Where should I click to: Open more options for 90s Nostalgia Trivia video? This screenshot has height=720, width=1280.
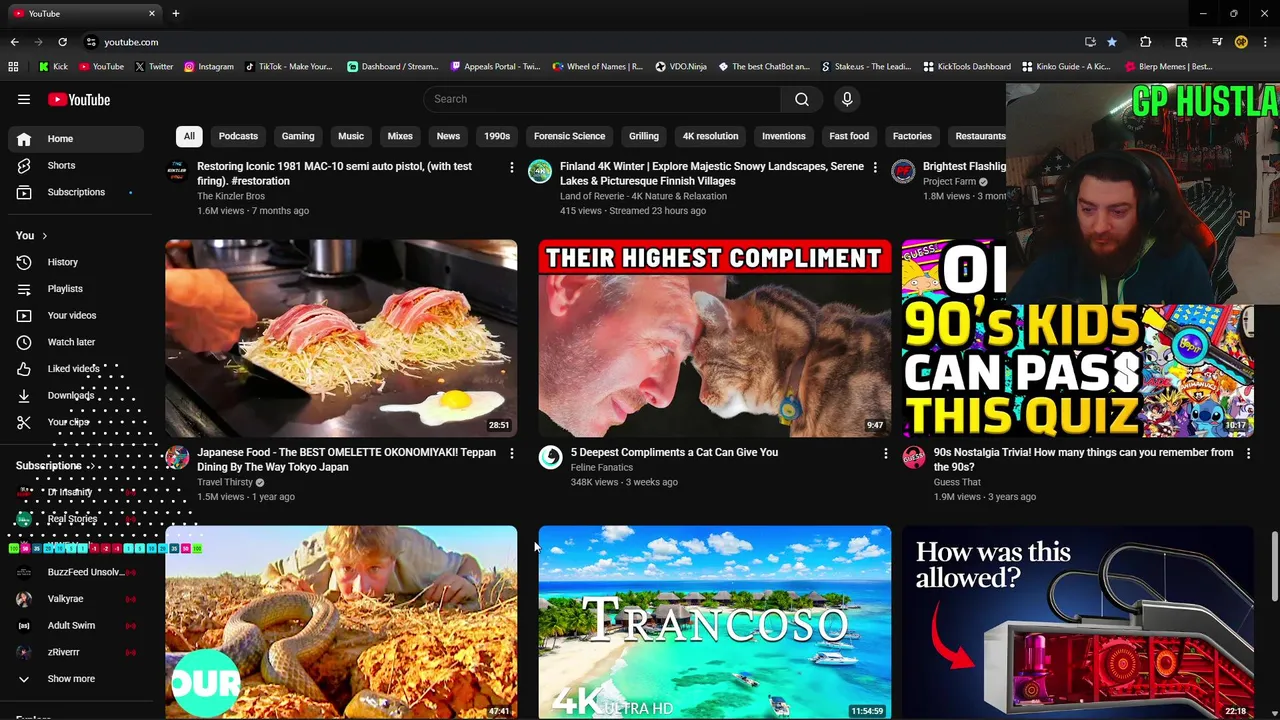1248,453
